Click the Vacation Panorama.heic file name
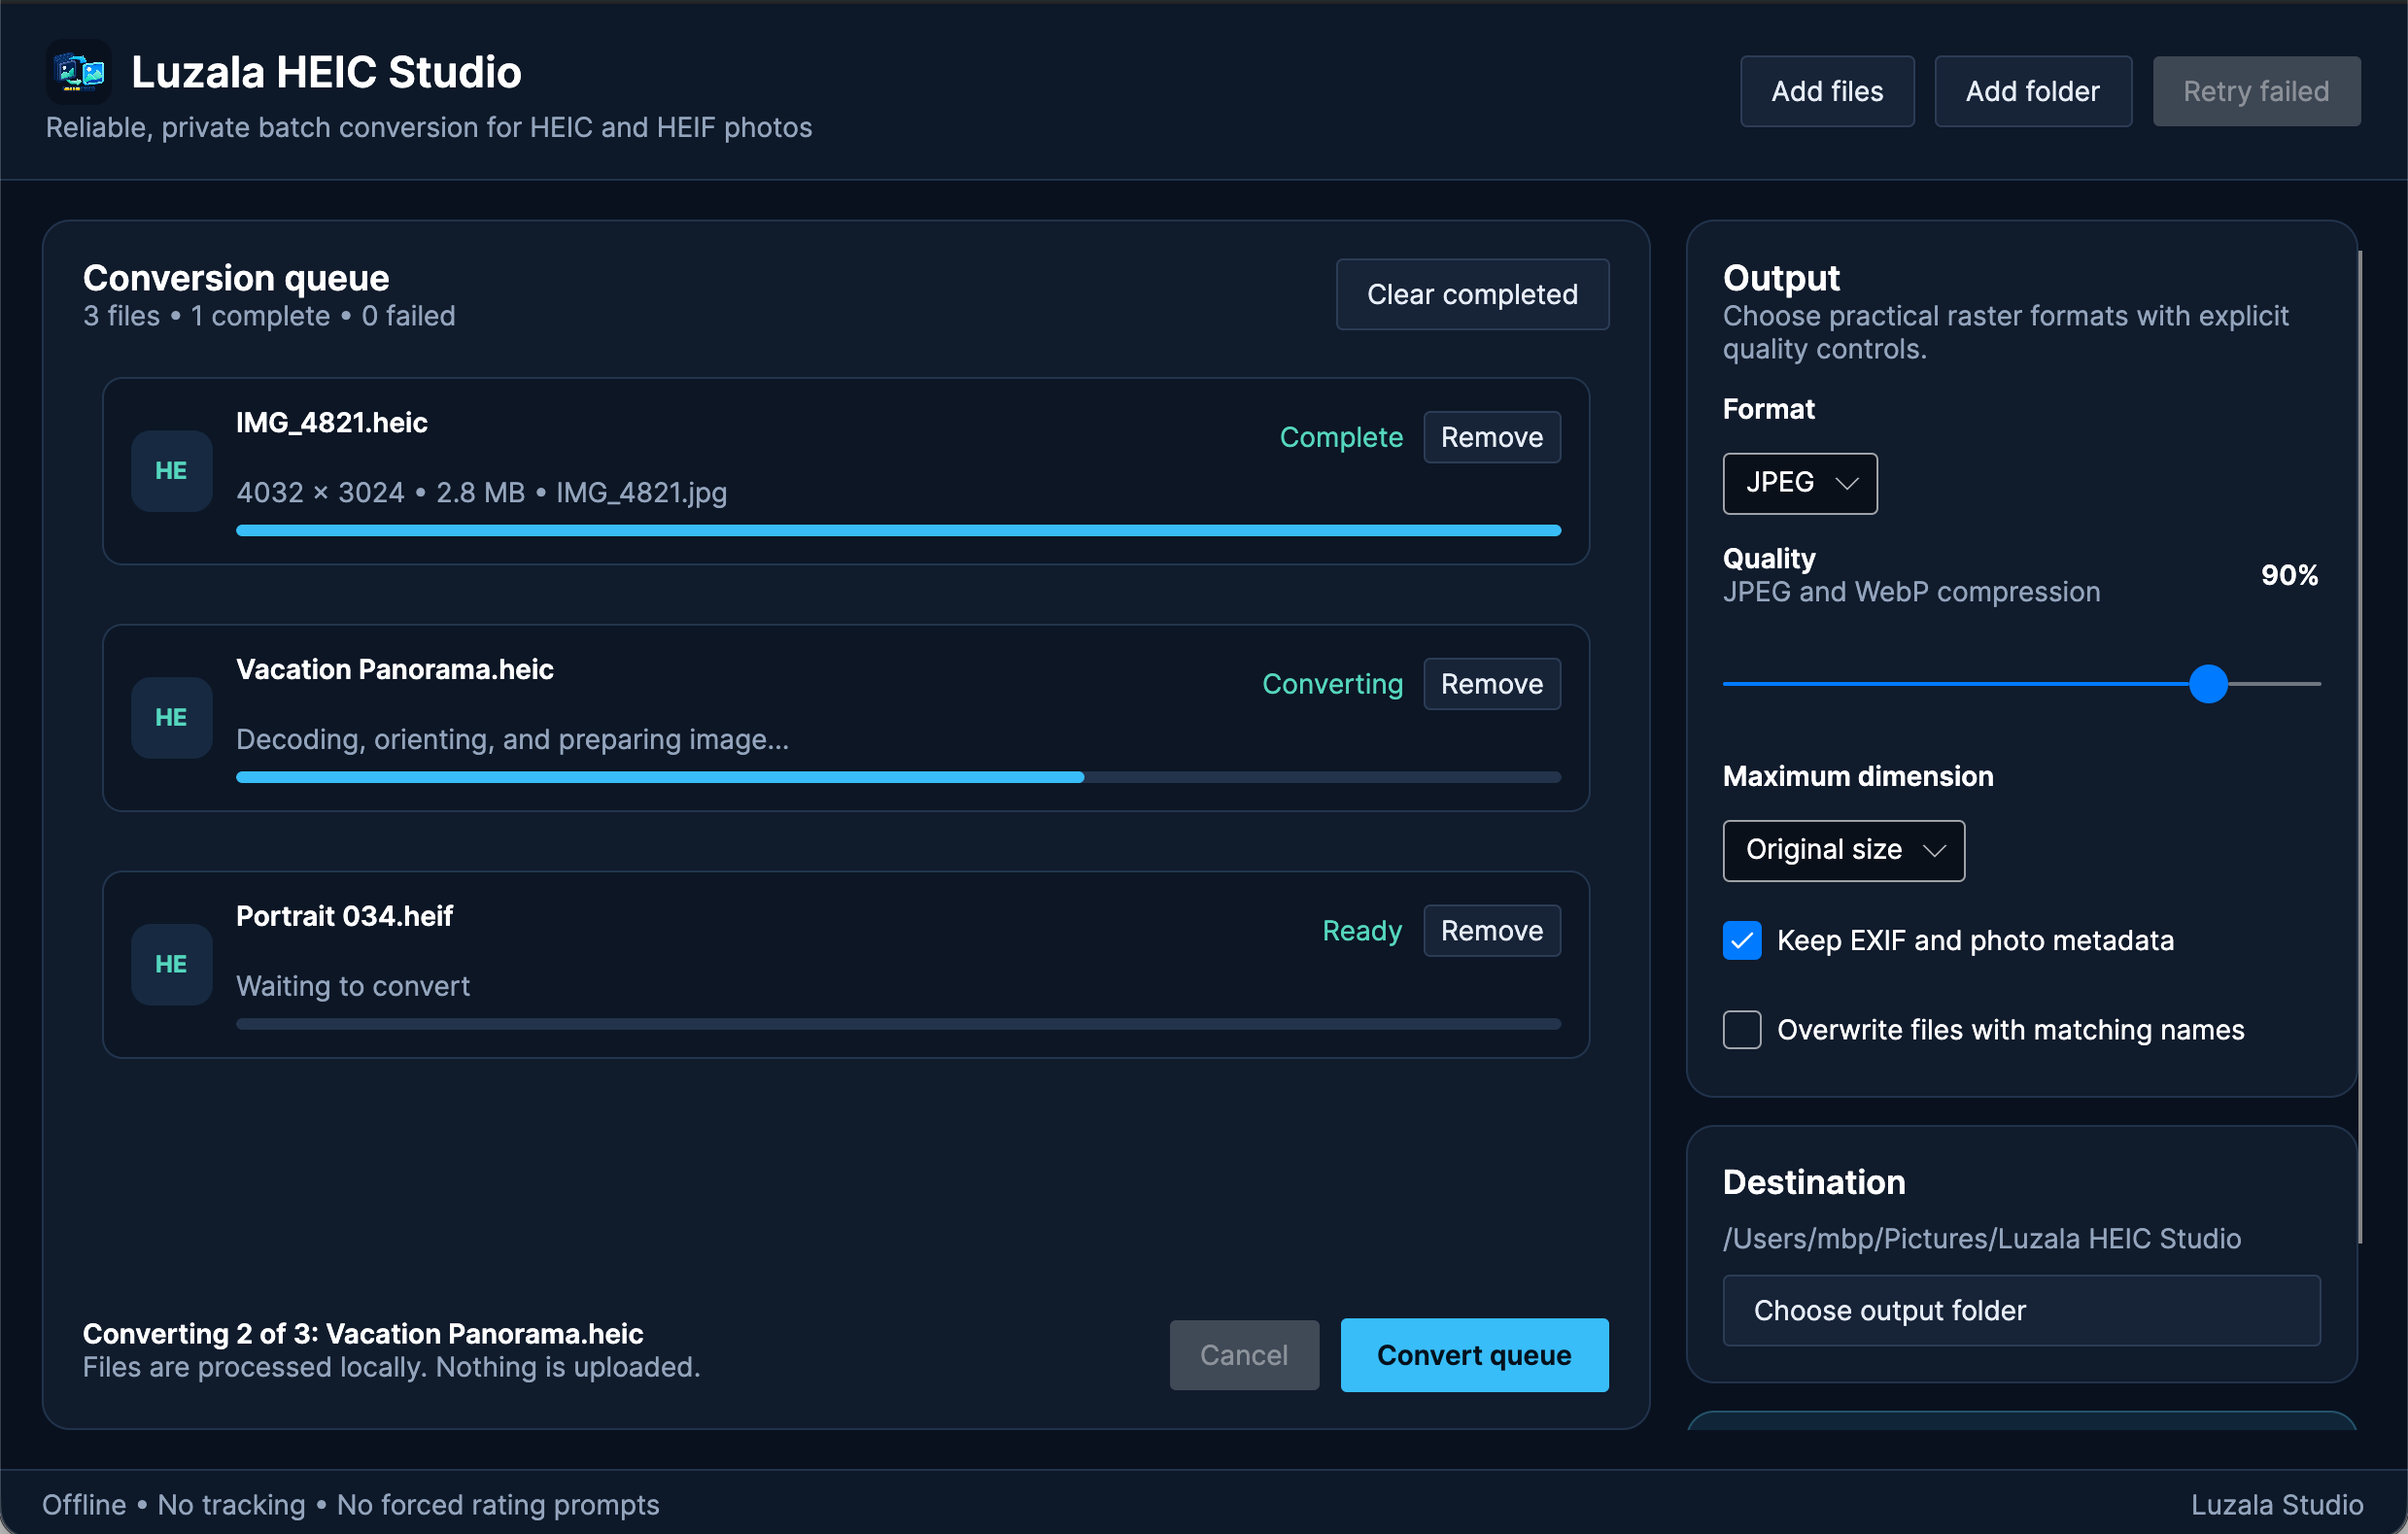 click(394, 670)
